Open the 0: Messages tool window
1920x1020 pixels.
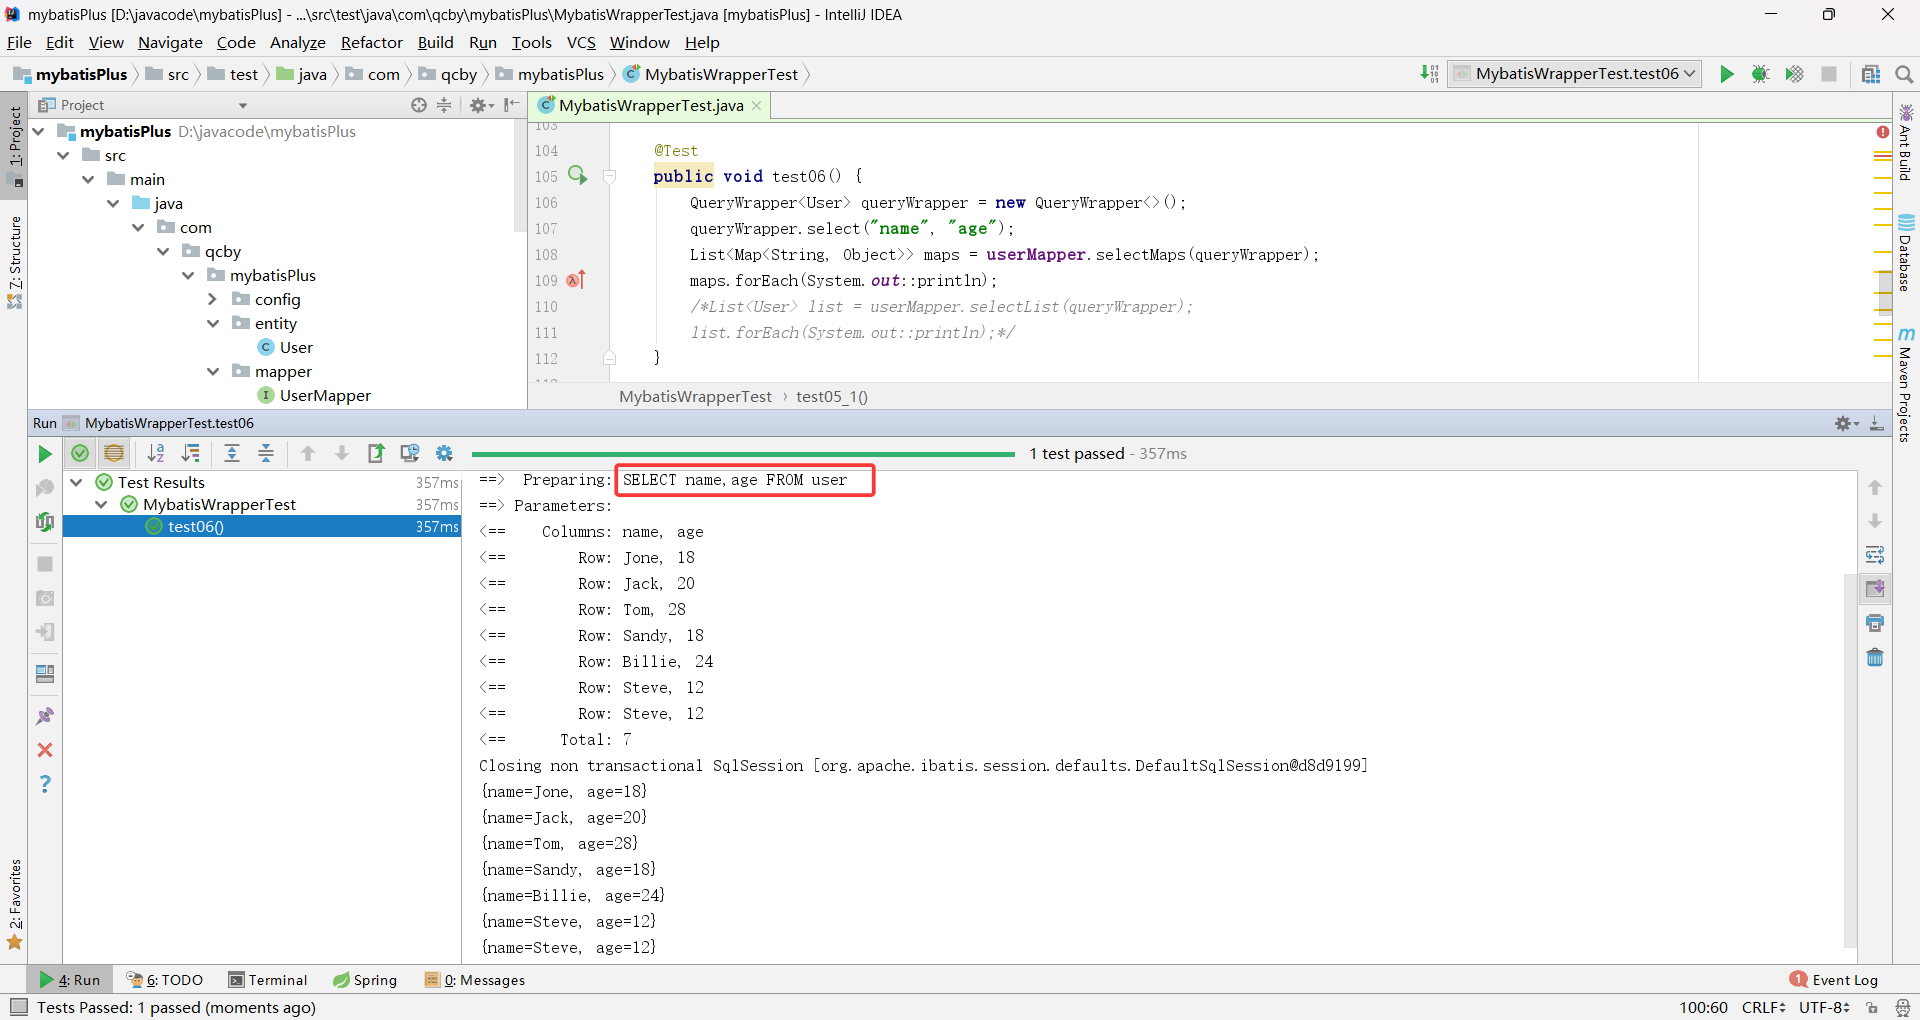(x=475, y=980)
